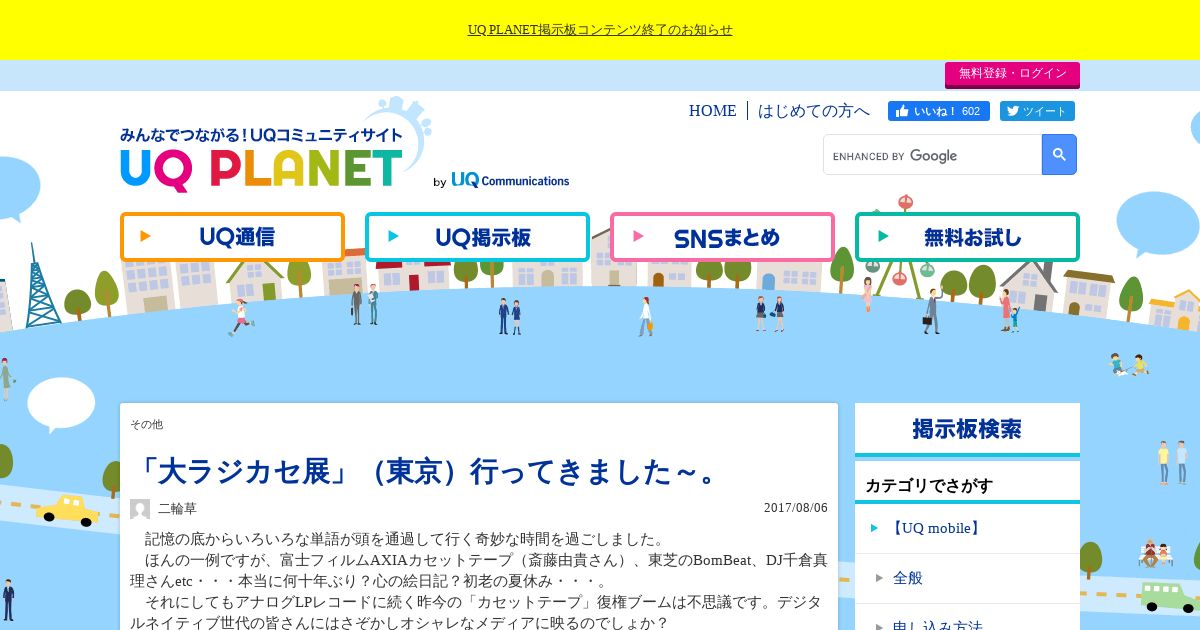Open the 無料お試し menu tab
The image size is (1200, 630).
pos(967,237)
